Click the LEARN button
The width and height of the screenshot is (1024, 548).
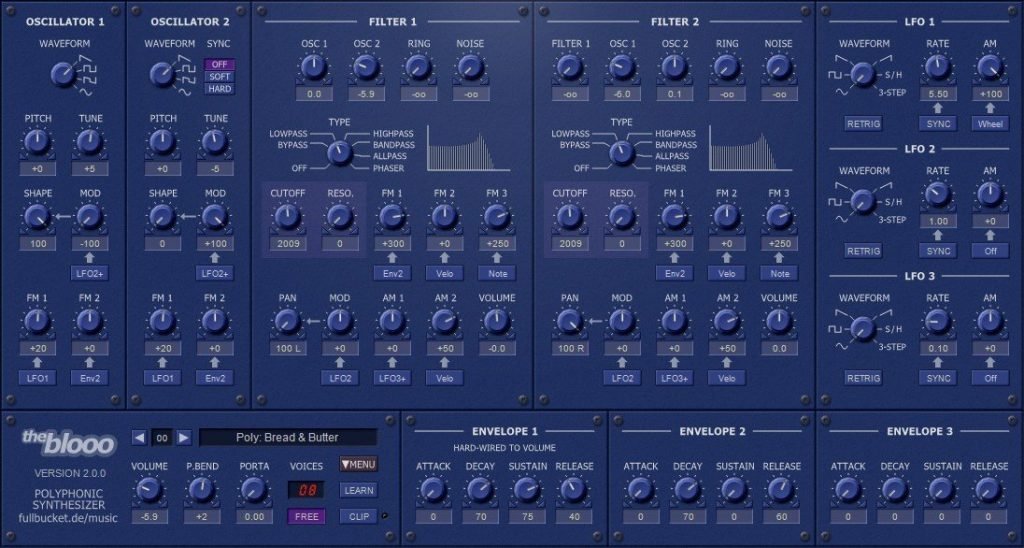[358, 491]
